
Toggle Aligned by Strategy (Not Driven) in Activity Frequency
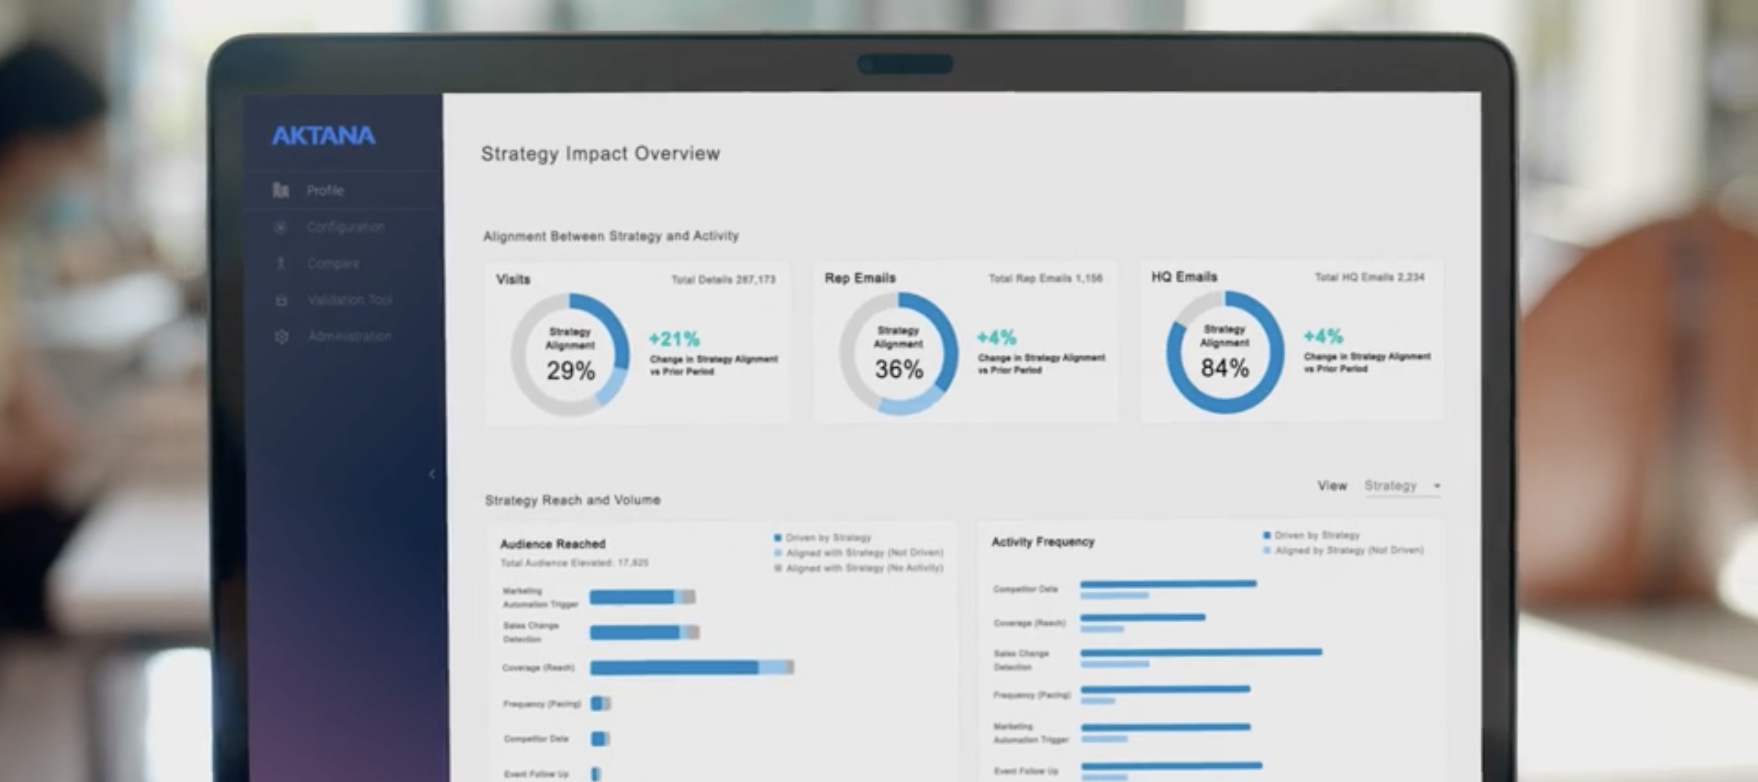[x=1267, y=550]
